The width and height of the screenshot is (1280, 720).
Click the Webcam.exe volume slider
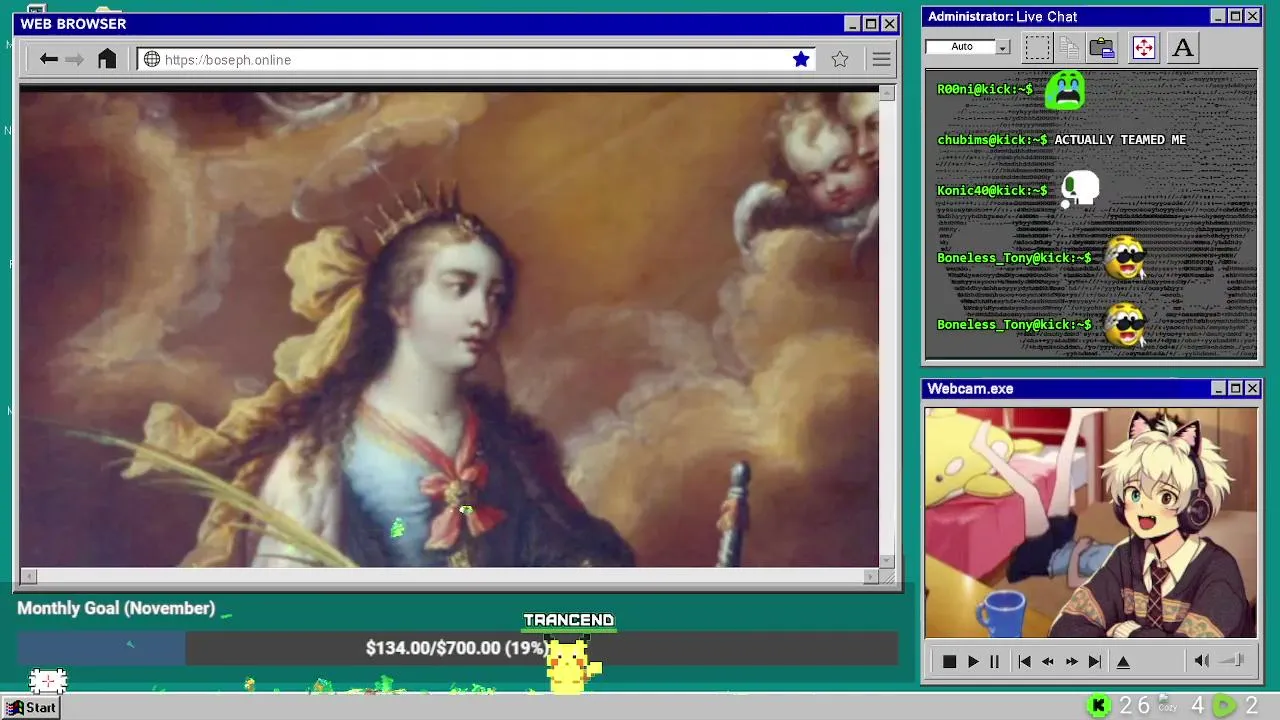[1233, 660]
